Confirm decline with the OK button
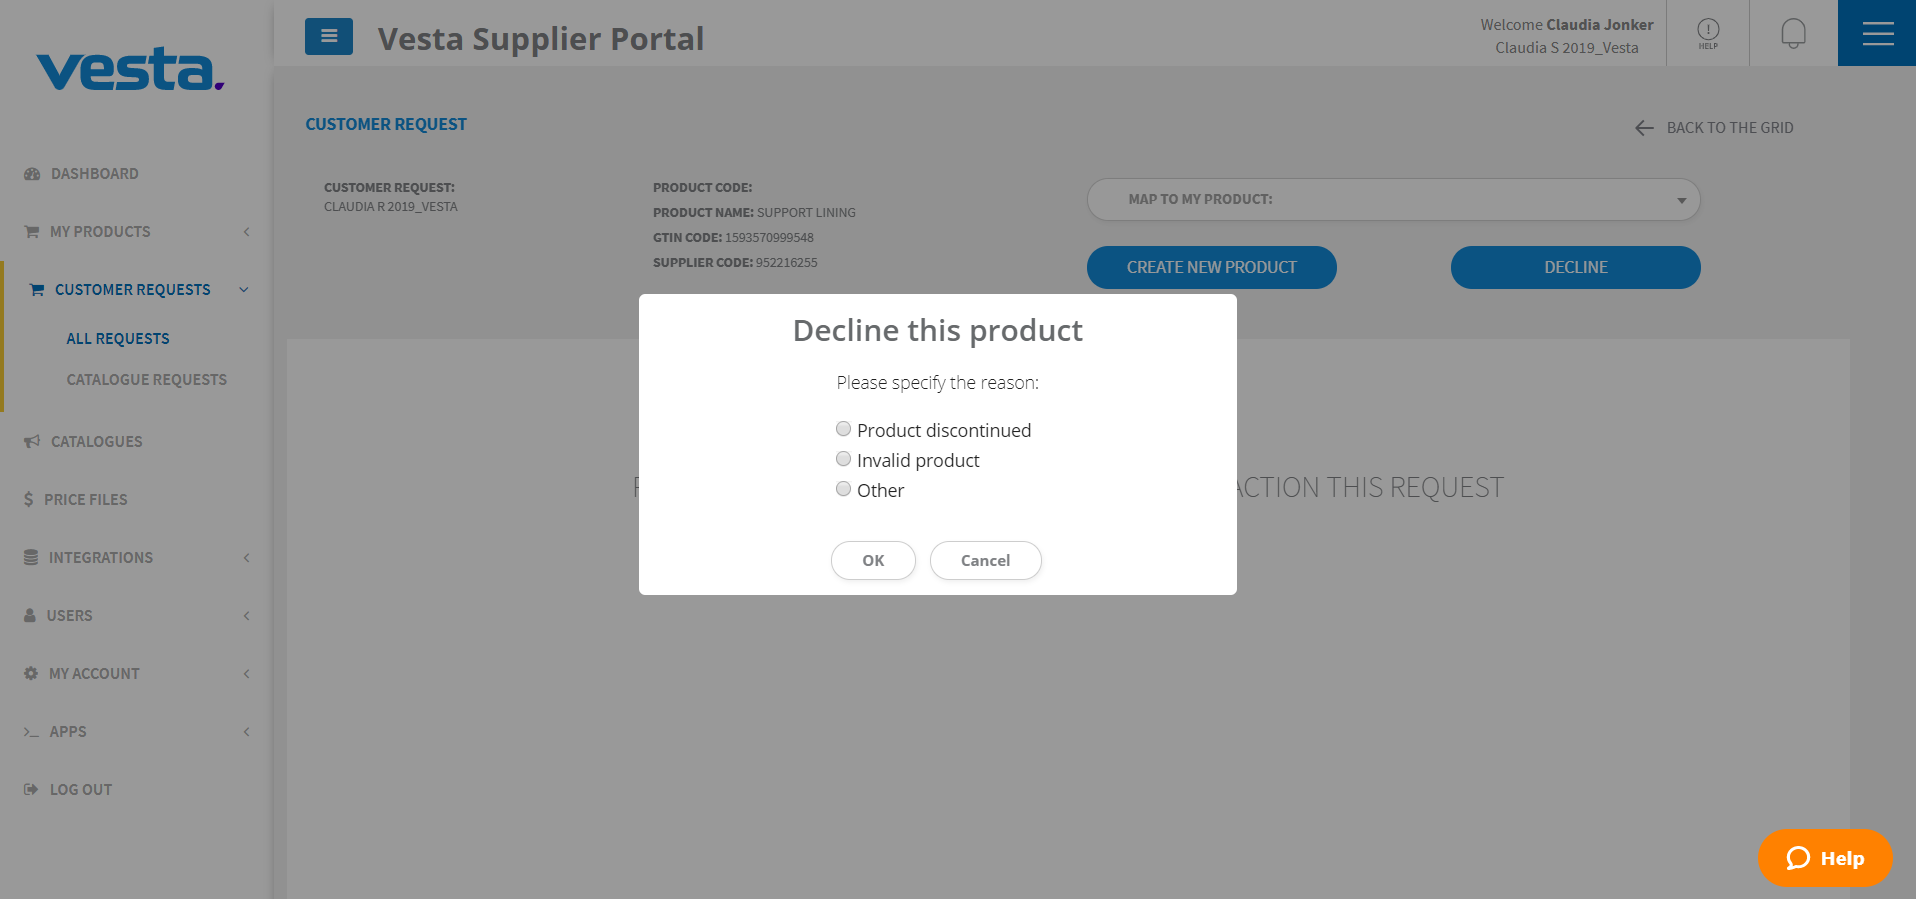Viewport: 1916px width, 899px height. point(873,560)
